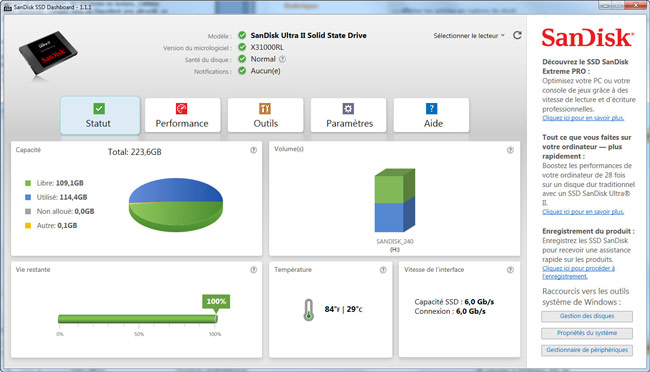Click the green check beside Santé du disque
The height and width of the screenshot is (372, 650).
(242, 59)
